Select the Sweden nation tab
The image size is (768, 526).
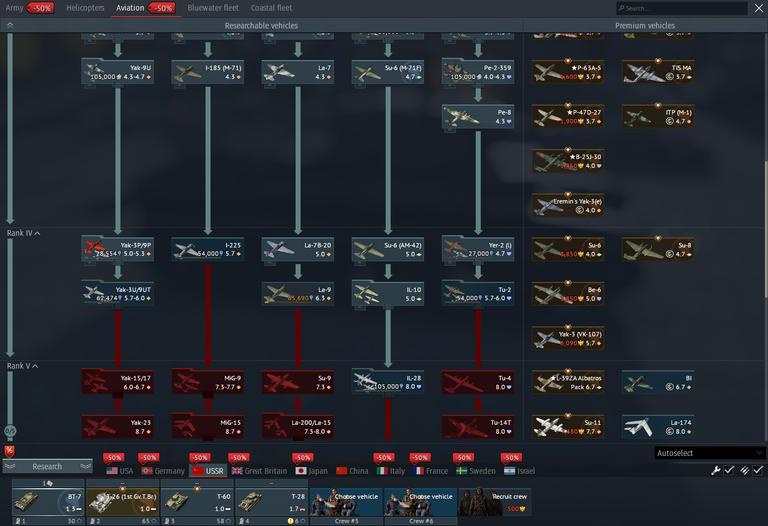pyautogui.click(x=476, y=471)
